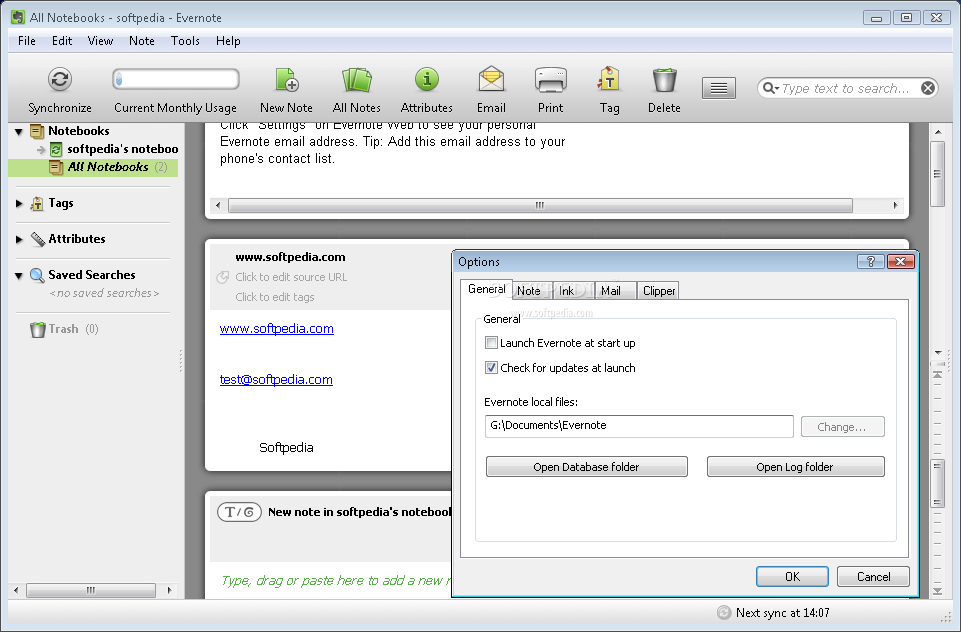Cancel the Options dialog

point(873,576)
